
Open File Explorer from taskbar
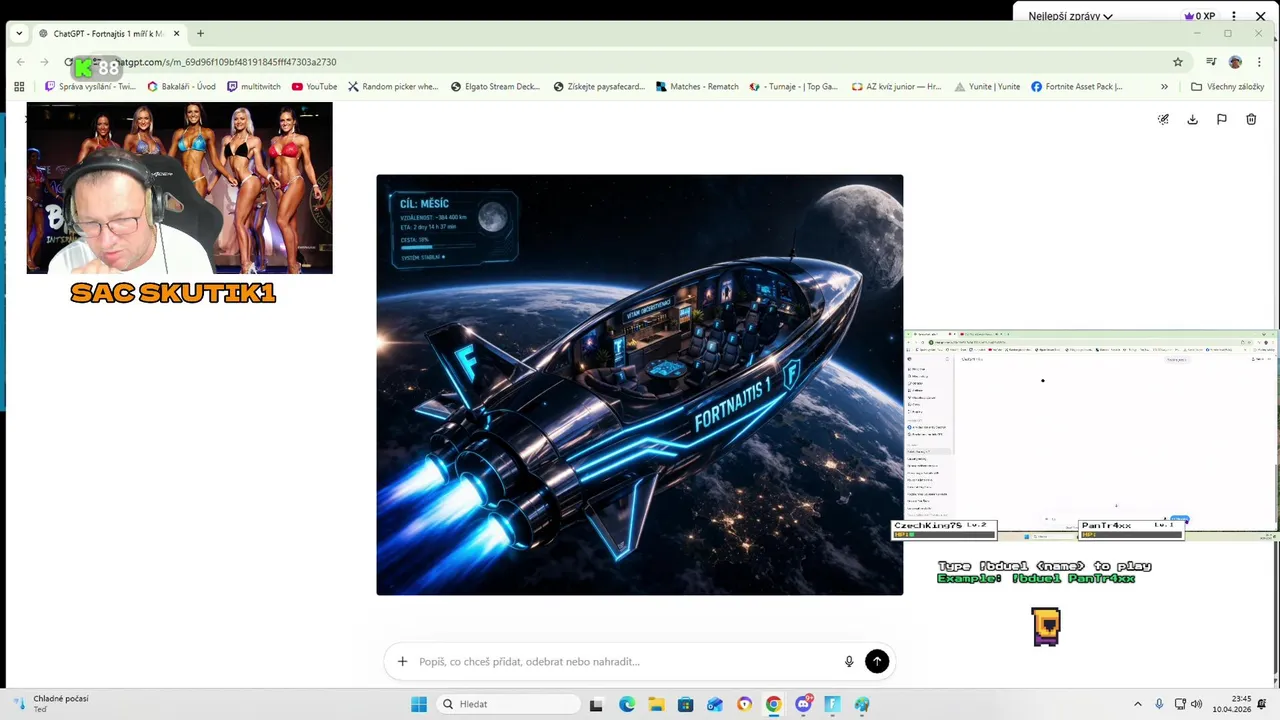click(656, 704)
